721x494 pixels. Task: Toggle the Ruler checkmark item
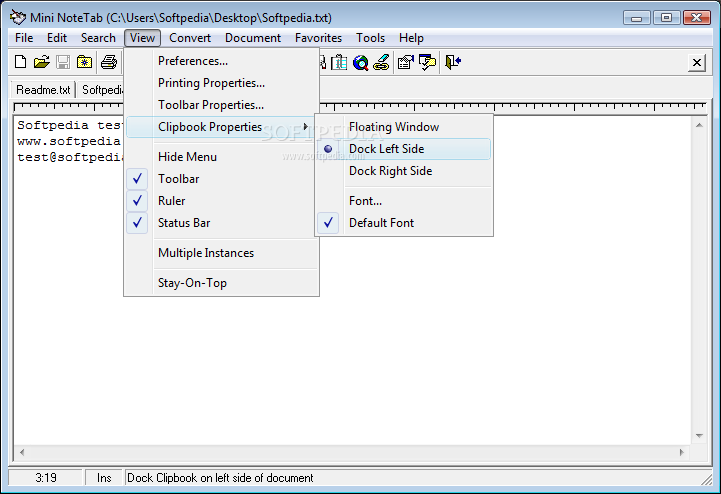click(221, 201)
